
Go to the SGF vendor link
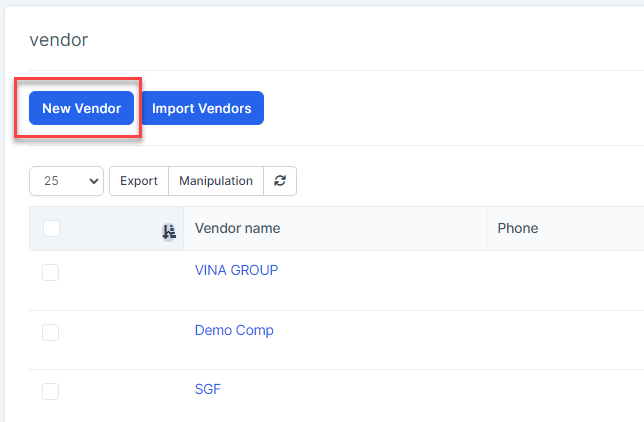pyautogui.click(x=208, y=389)
